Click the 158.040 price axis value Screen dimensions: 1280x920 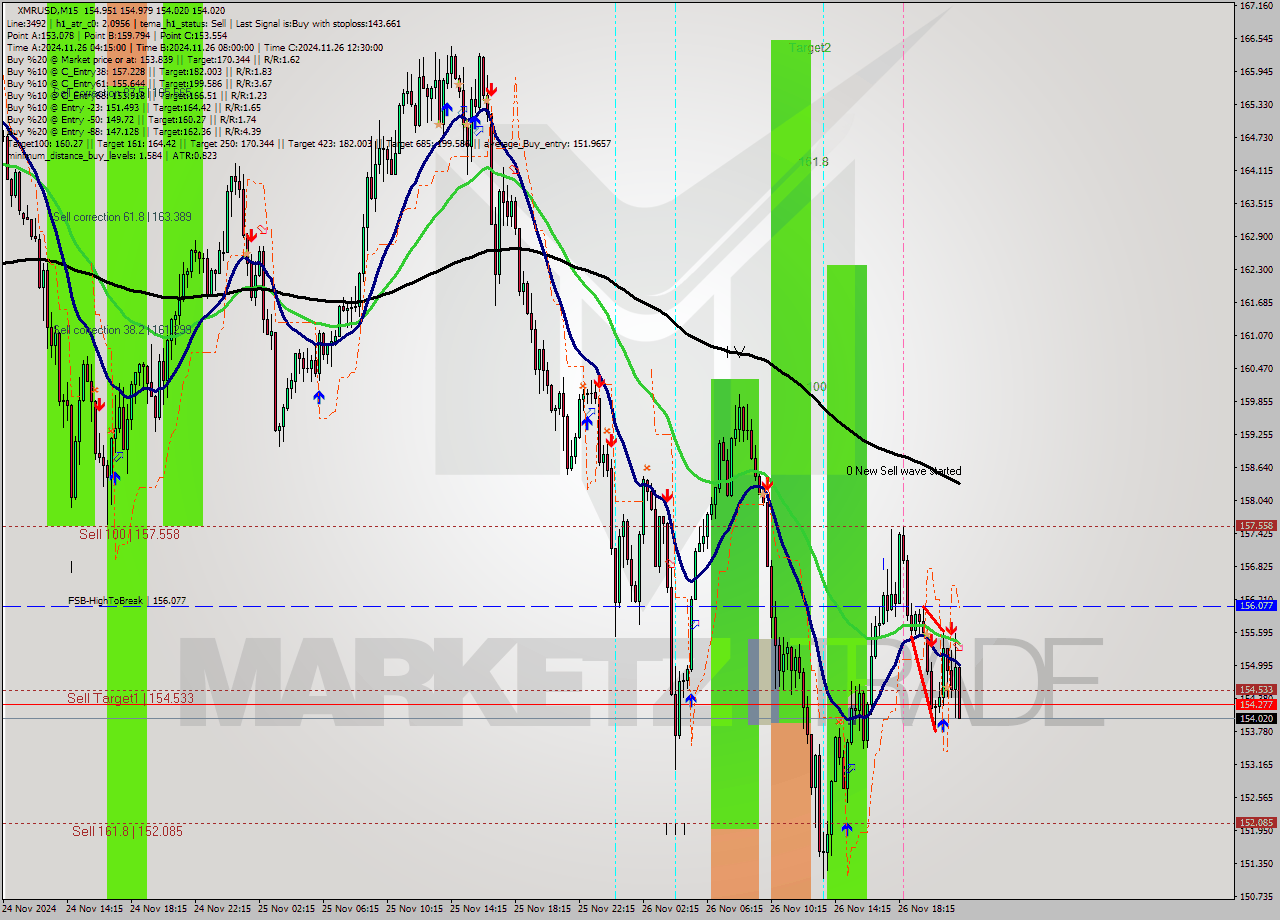pyautogui.click(x=1256, y=501)
